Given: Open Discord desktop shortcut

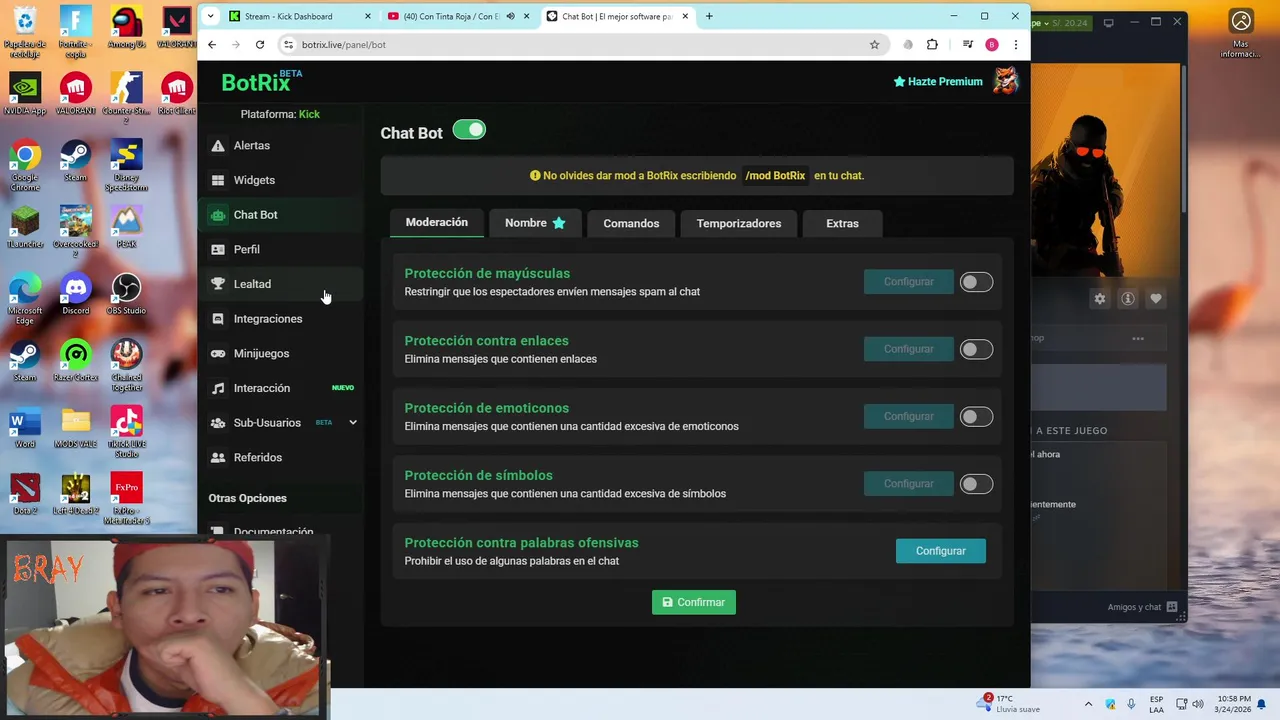Looking at the screenshot, I should click(x=76, y=294).
